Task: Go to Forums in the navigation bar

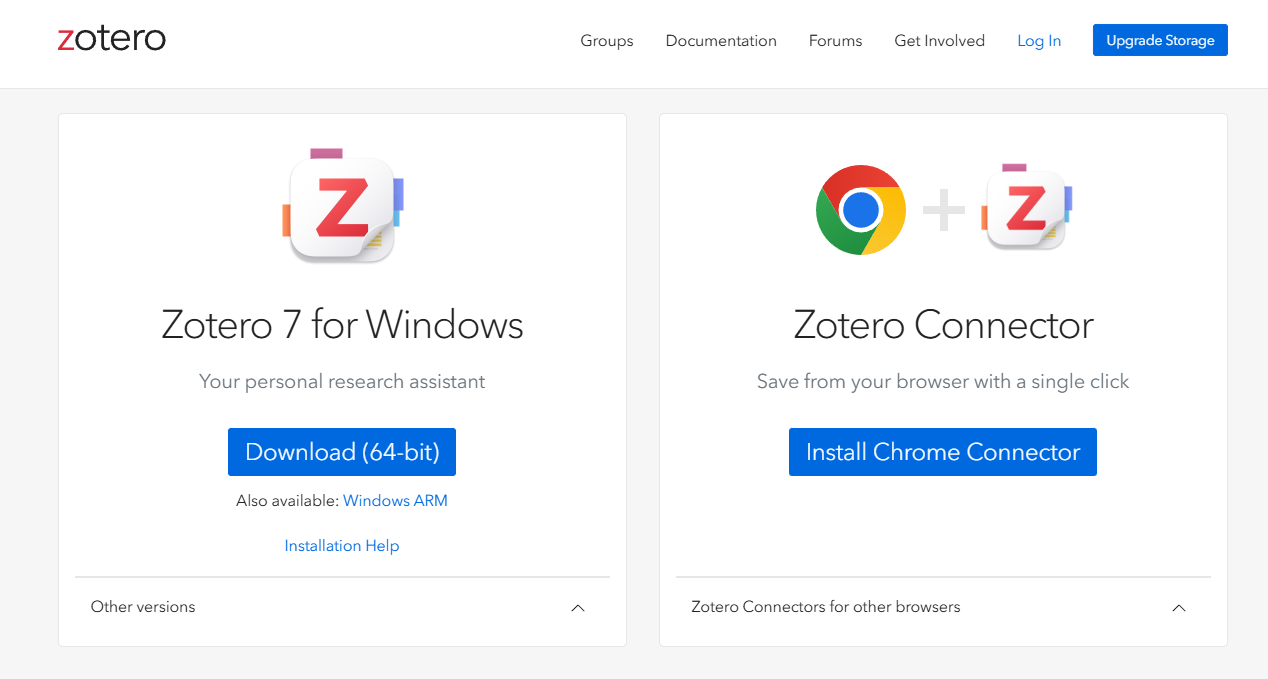Action: (835, 41)
